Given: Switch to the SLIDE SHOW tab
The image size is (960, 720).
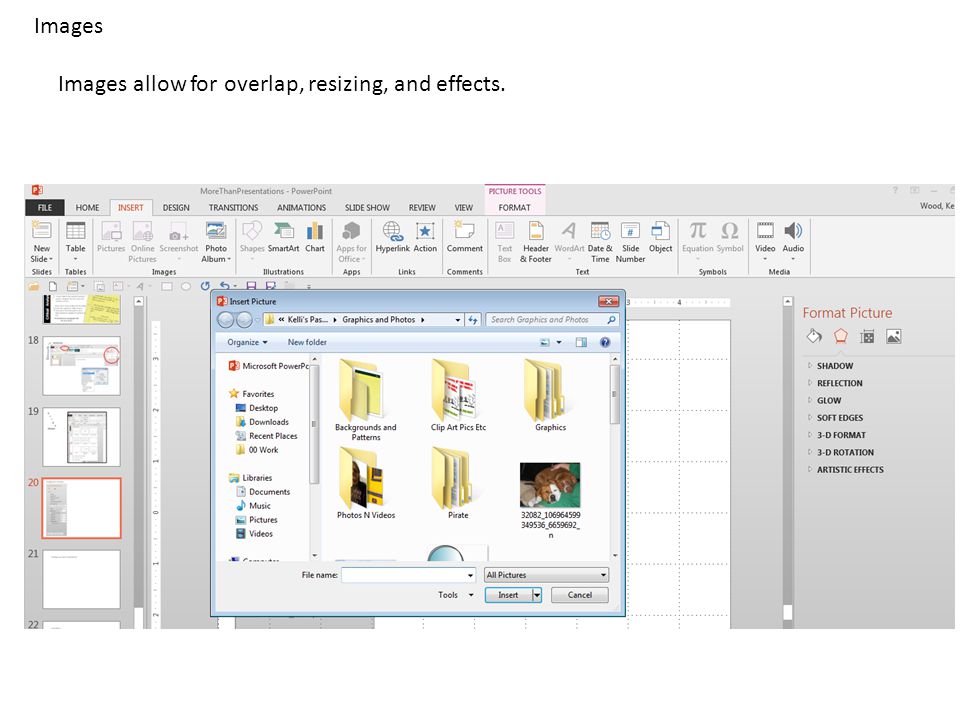Looking at the screenshot, I should (367, 208).
